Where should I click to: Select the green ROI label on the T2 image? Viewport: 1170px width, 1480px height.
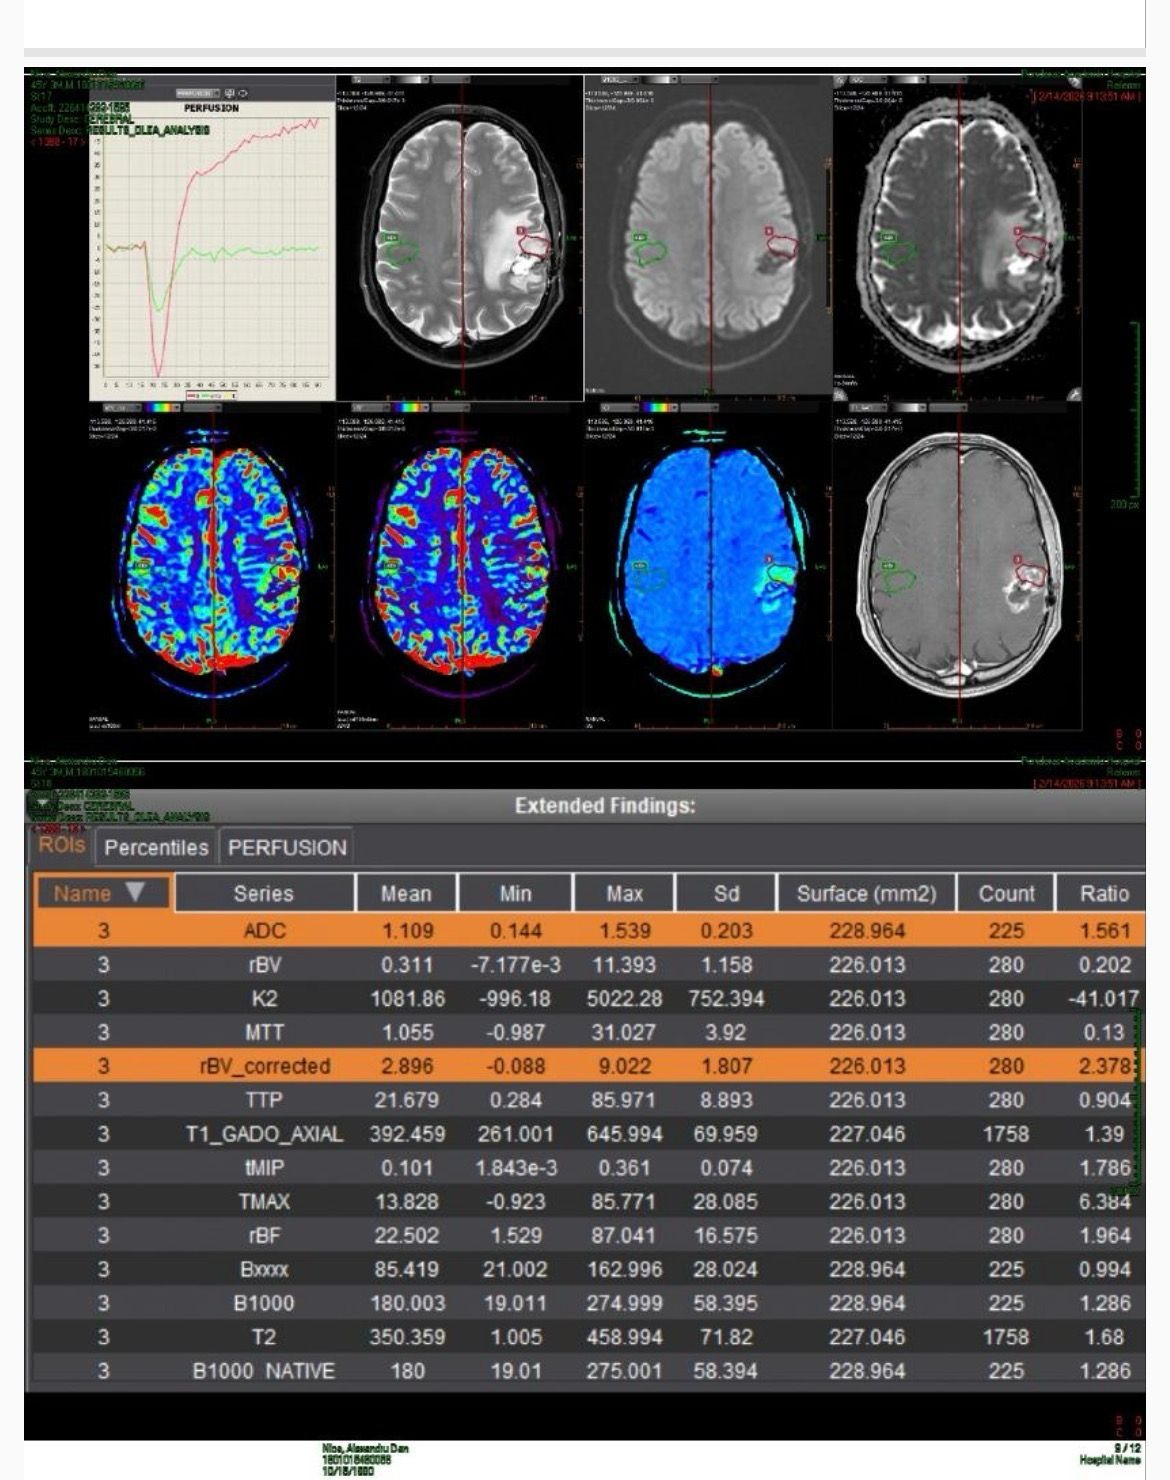pos(389,238)
